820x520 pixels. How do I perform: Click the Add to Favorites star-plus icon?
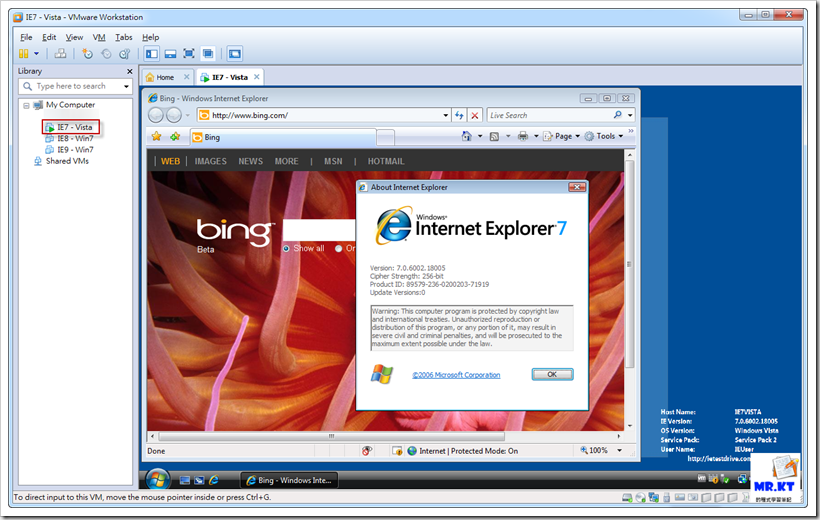[x=175, y=137]
